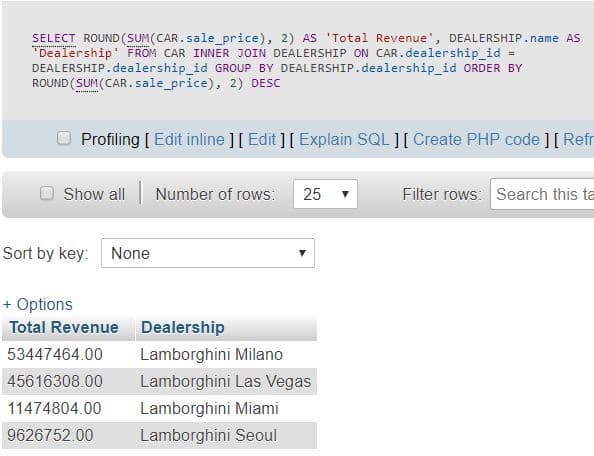The width and height of the screenshot is (594, 456).
Task: Focus the Filter rows search field
Action: [x=542, y=194]
